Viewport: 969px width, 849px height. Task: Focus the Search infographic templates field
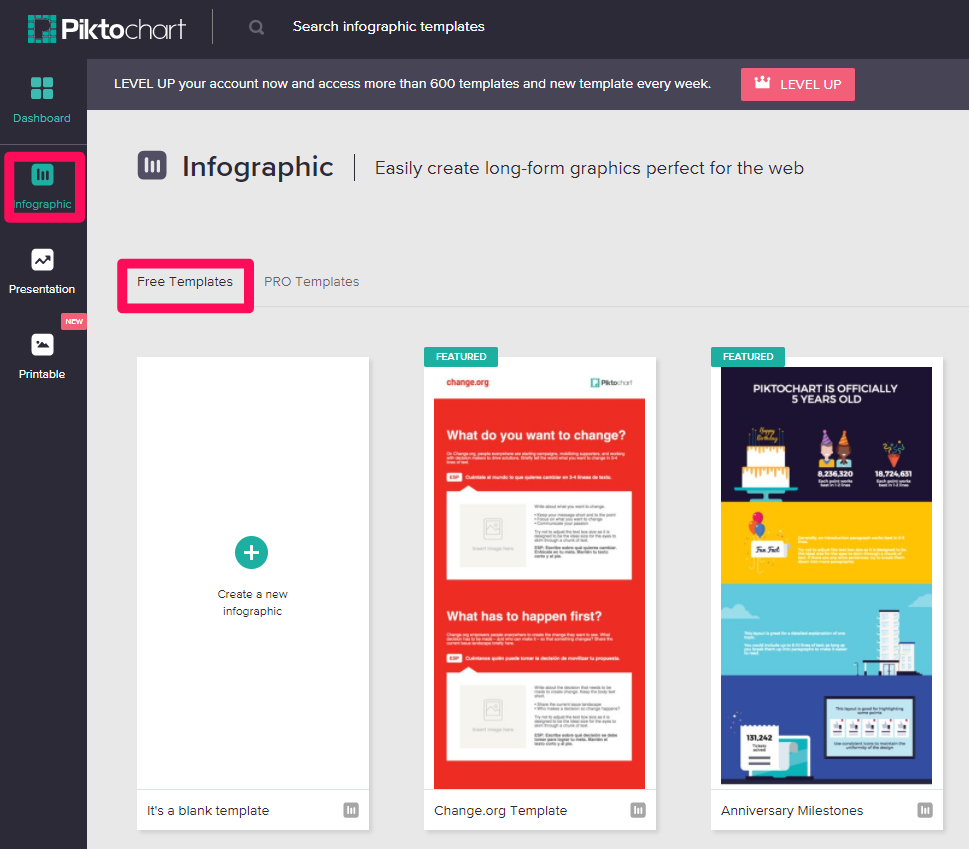(x=388, y=27)
